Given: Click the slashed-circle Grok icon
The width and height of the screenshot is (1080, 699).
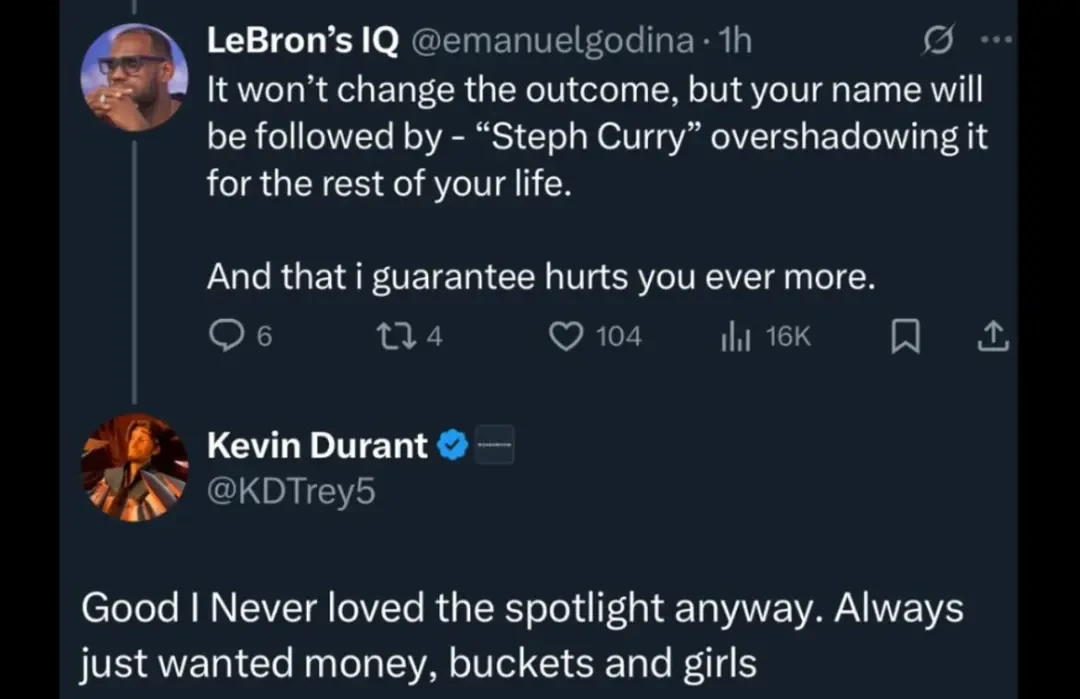Looking at the screenshot, I should pos(938,40).
